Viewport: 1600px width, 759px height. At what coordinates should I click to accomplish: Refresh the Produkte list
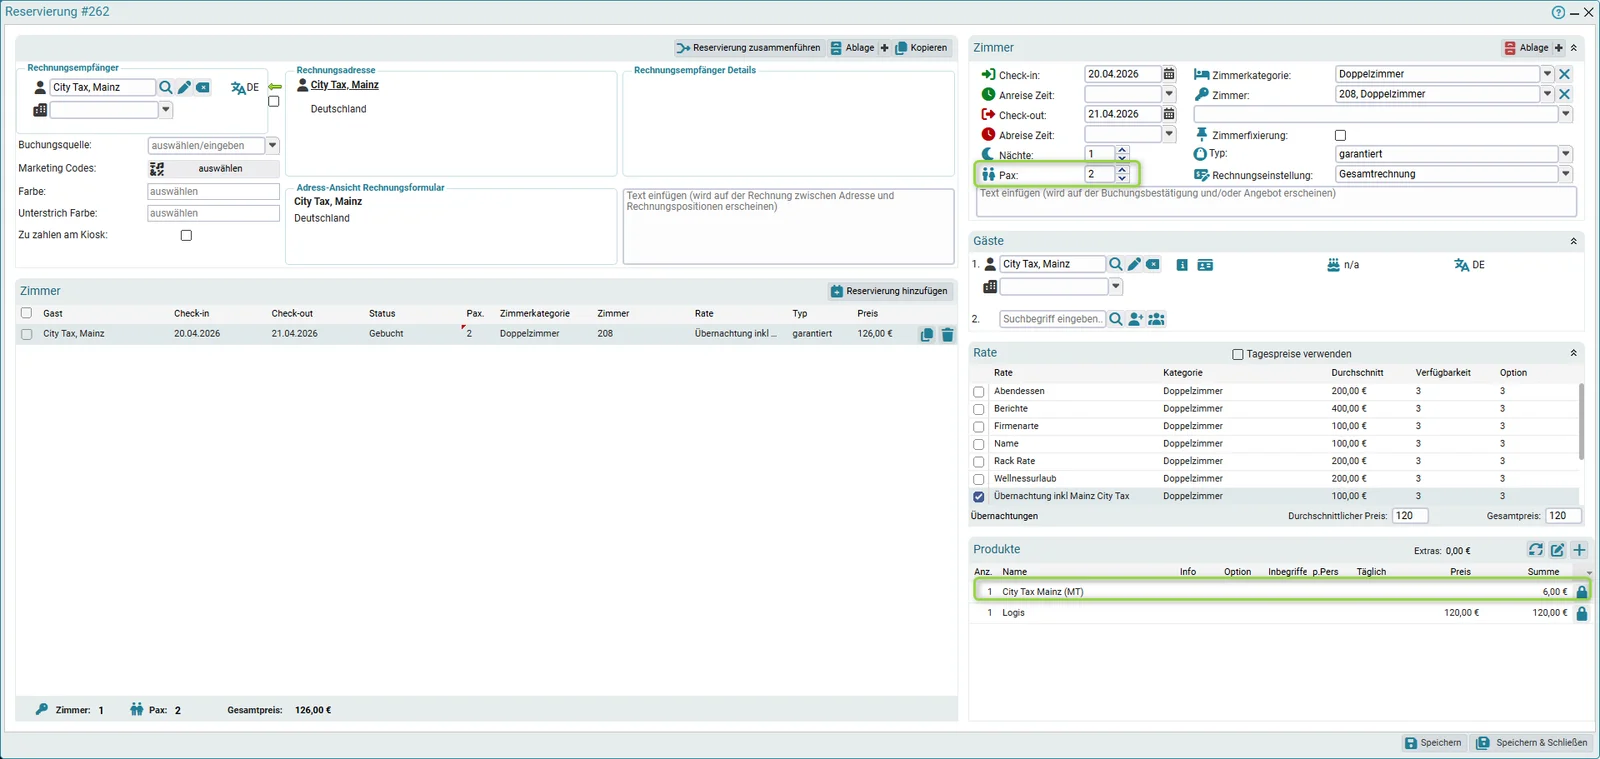1536,550
